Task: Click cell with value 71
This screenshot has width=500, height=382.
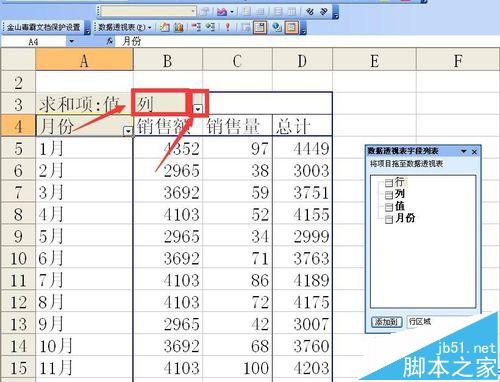Action: pos(237,258)
